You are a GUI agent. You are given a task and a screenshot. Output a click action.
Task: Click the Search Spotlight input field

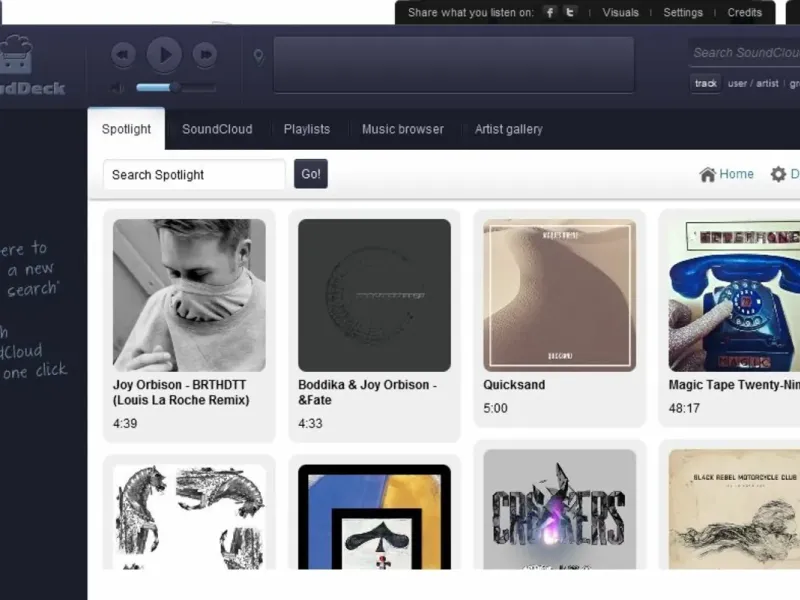click(x=194, y=174)
